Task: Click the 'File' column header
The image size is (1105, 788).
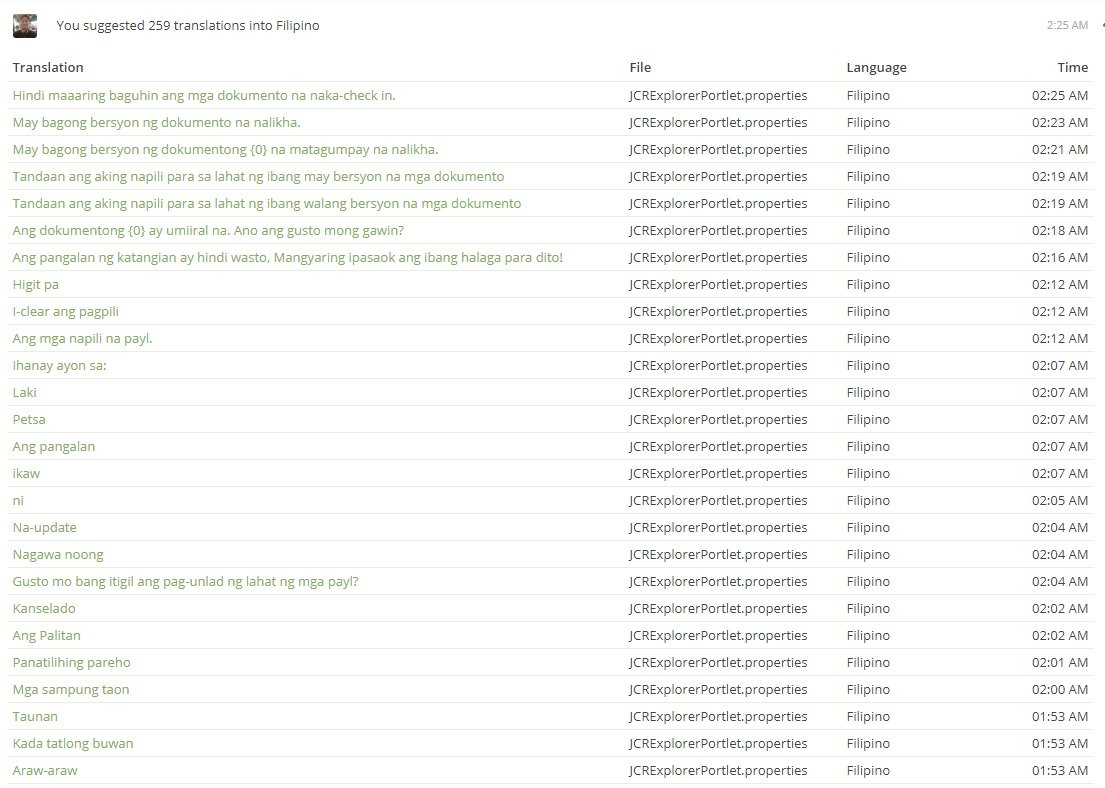Action: [x=640, y=68]
